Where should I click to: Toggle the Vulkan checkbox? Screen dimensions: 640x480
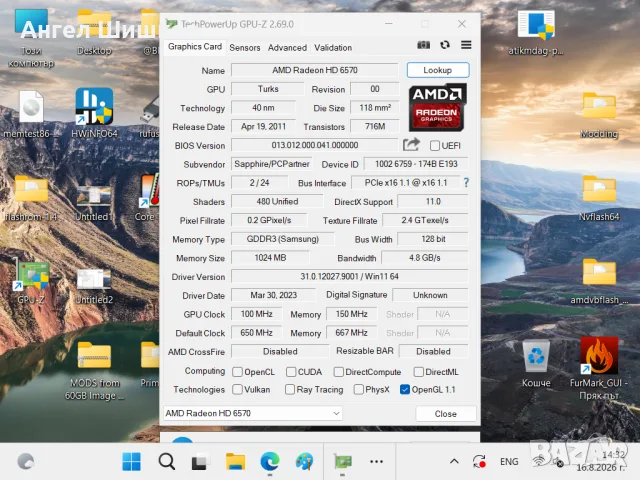[x=237, y=389]
